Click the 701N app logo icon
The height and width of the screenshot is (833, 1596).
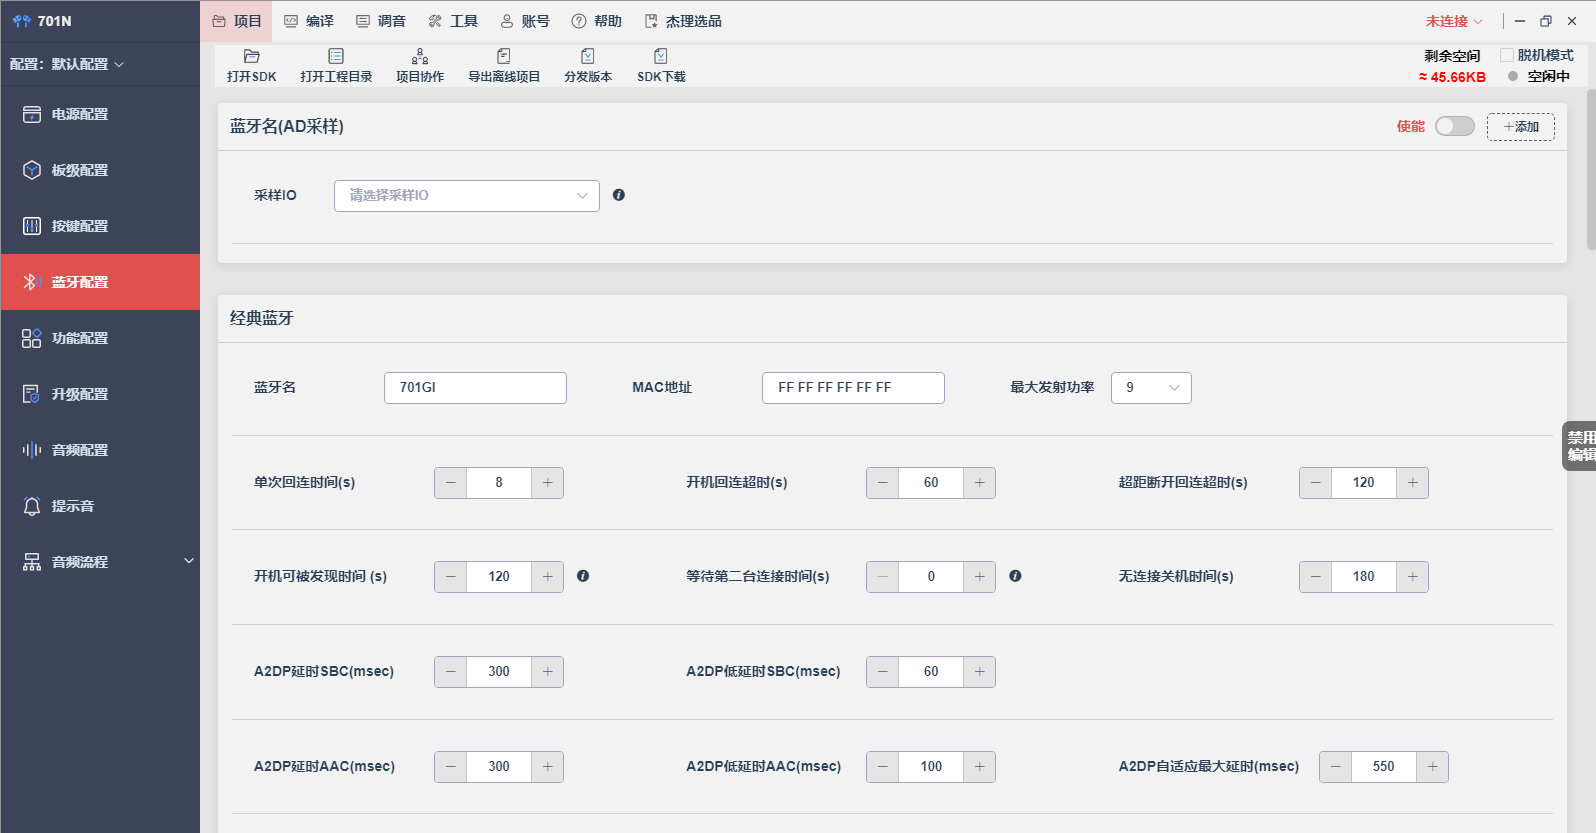click(x=22, y=21)
